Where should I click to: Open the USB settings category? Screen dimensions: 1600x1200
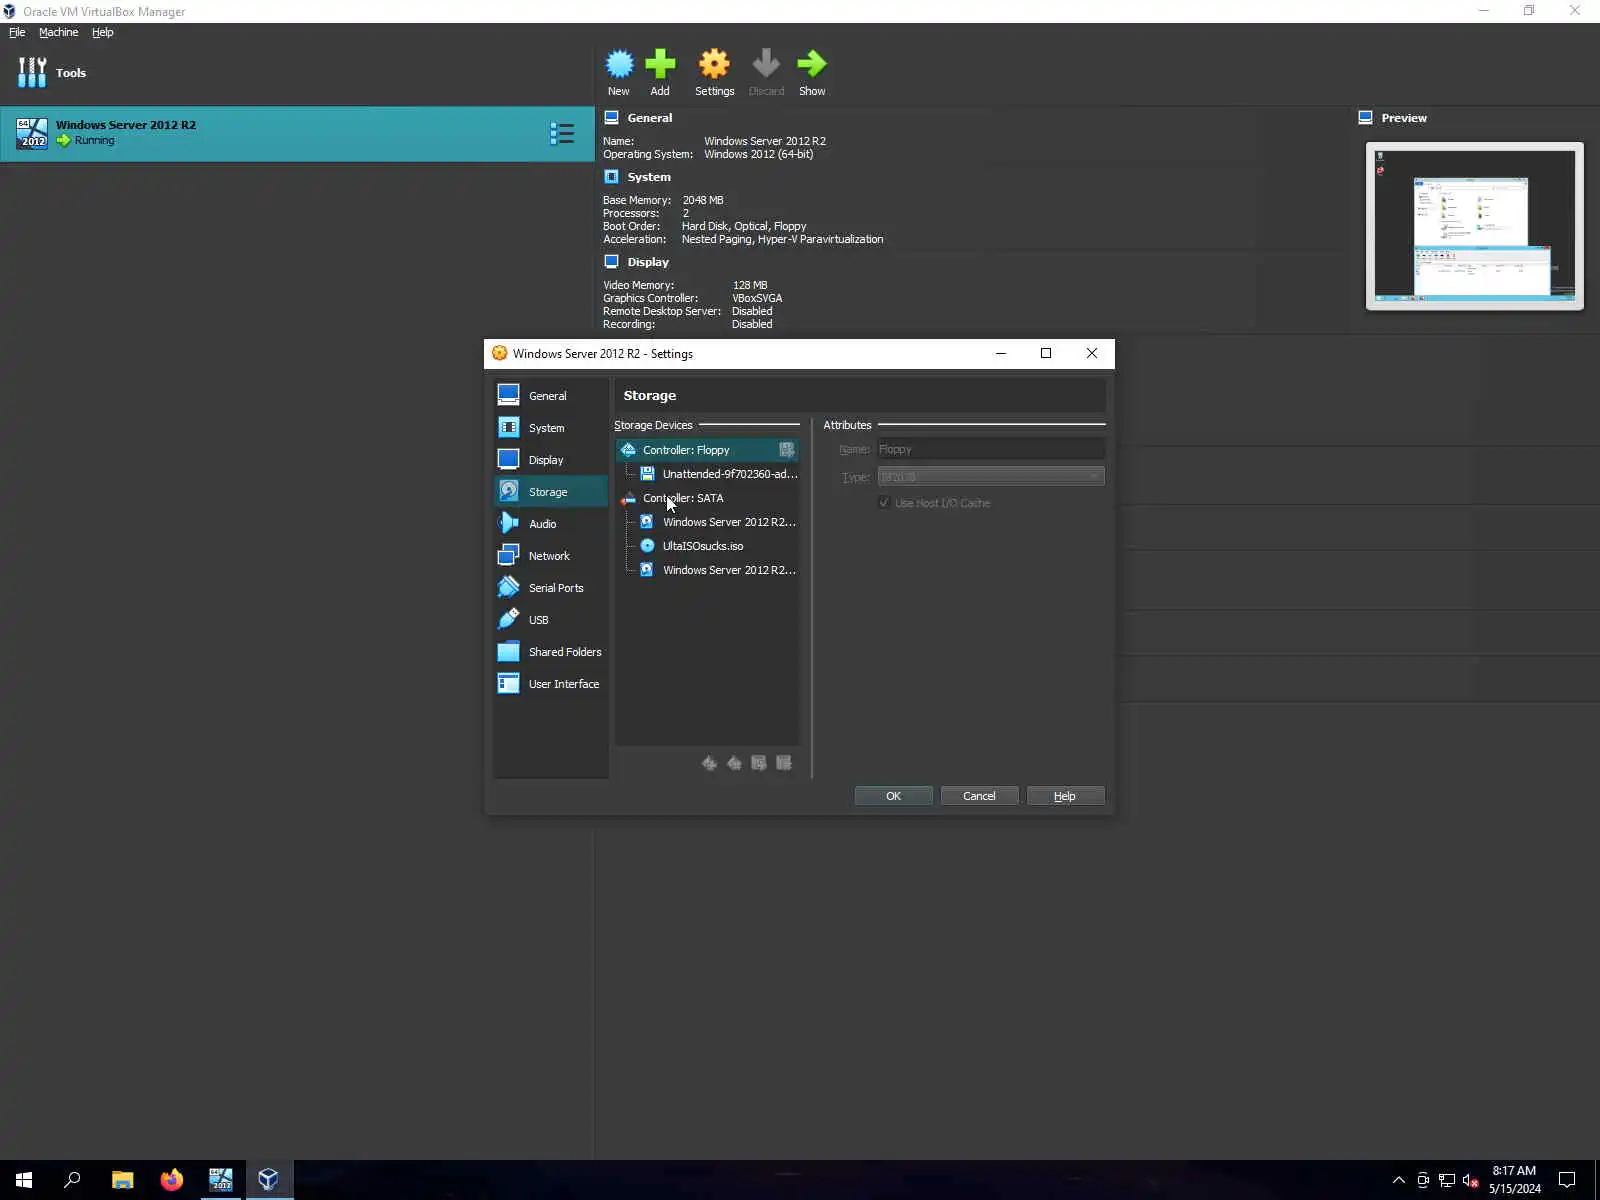pyautogui.click(x=550, y=620)
